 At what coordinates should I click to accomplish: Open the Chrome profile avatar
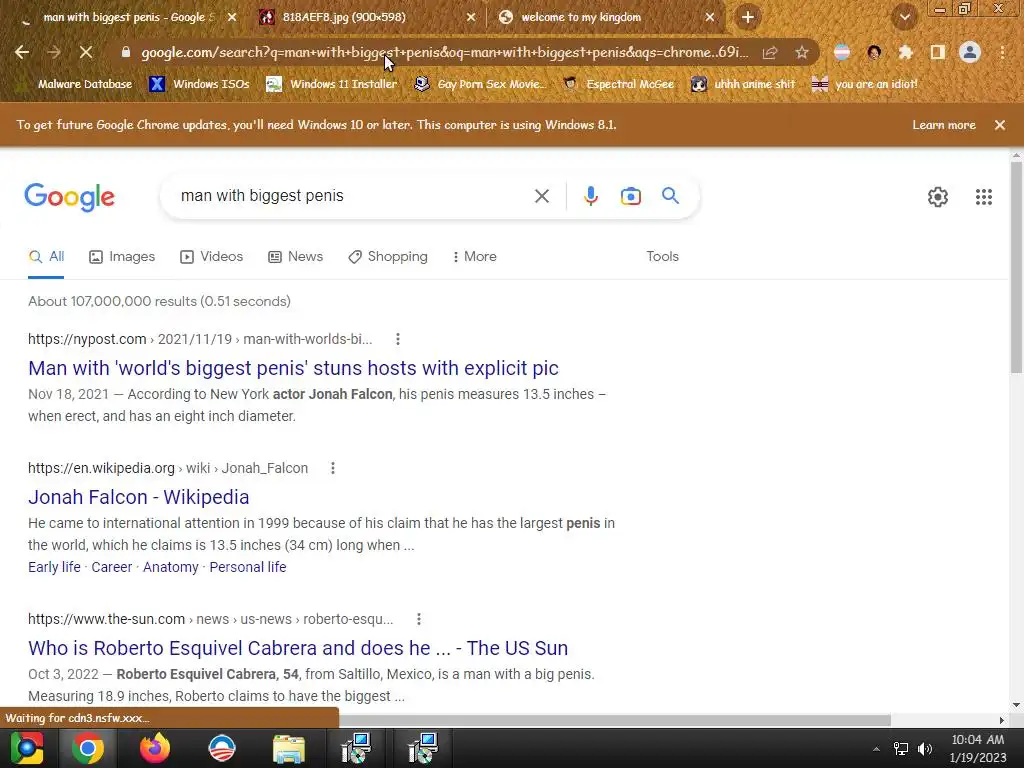point(970,52)
